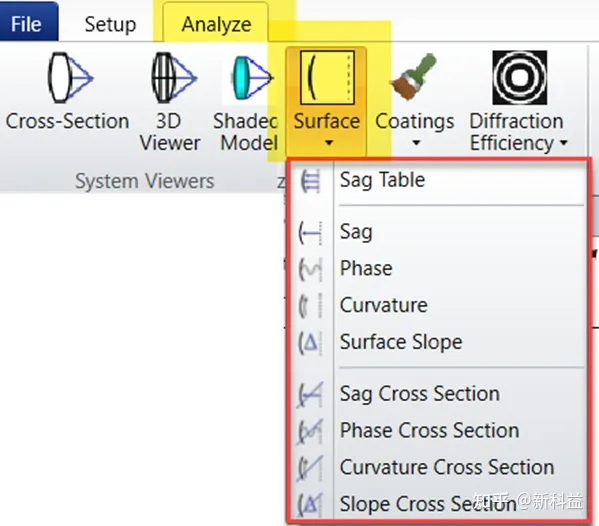Expand the Coatings dropdown arrow
This screenshot has width=599, height=526.
(x=416, y=143)
